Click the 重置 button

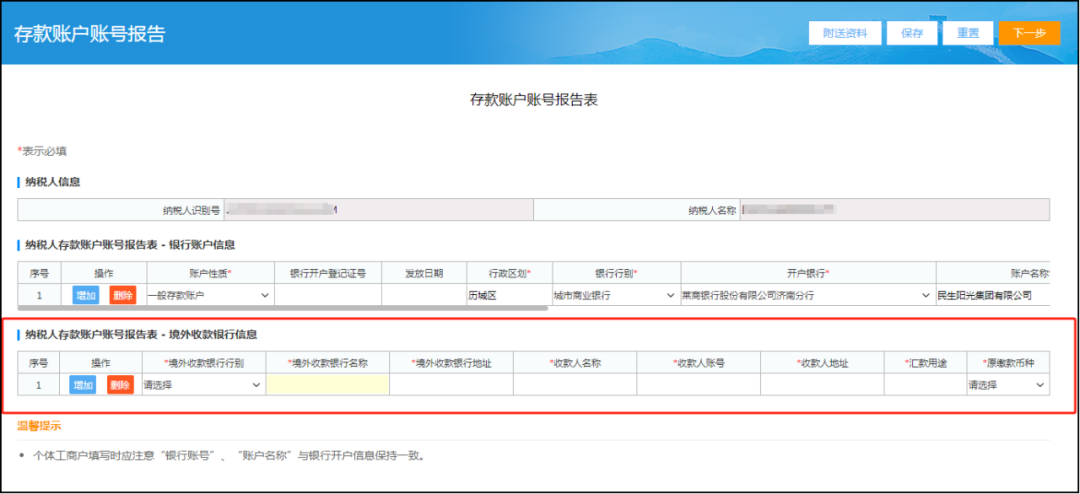967,33
